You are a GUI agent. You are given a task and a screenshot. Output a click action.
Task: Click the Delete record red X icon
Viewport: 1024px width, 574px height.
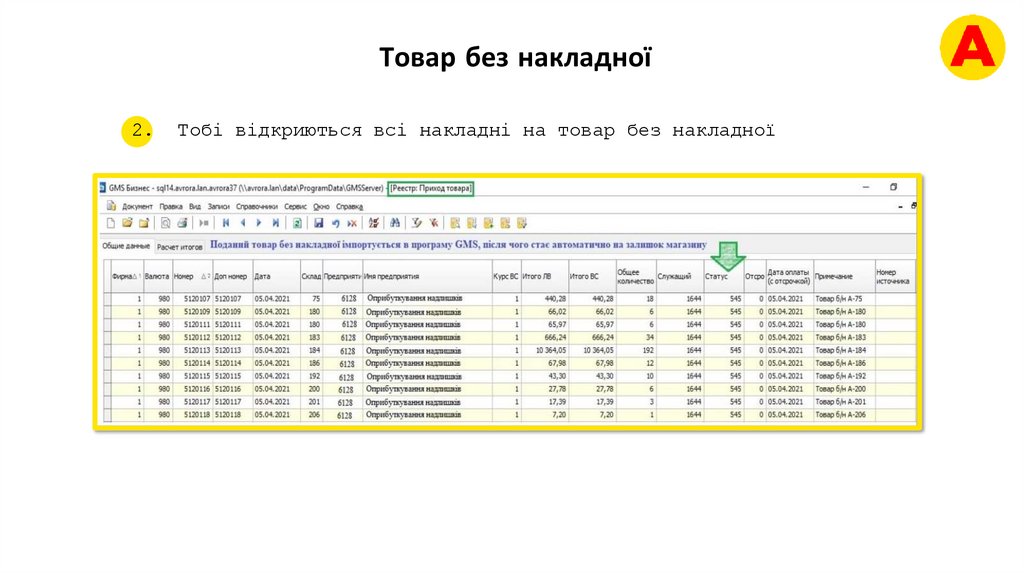352,223
